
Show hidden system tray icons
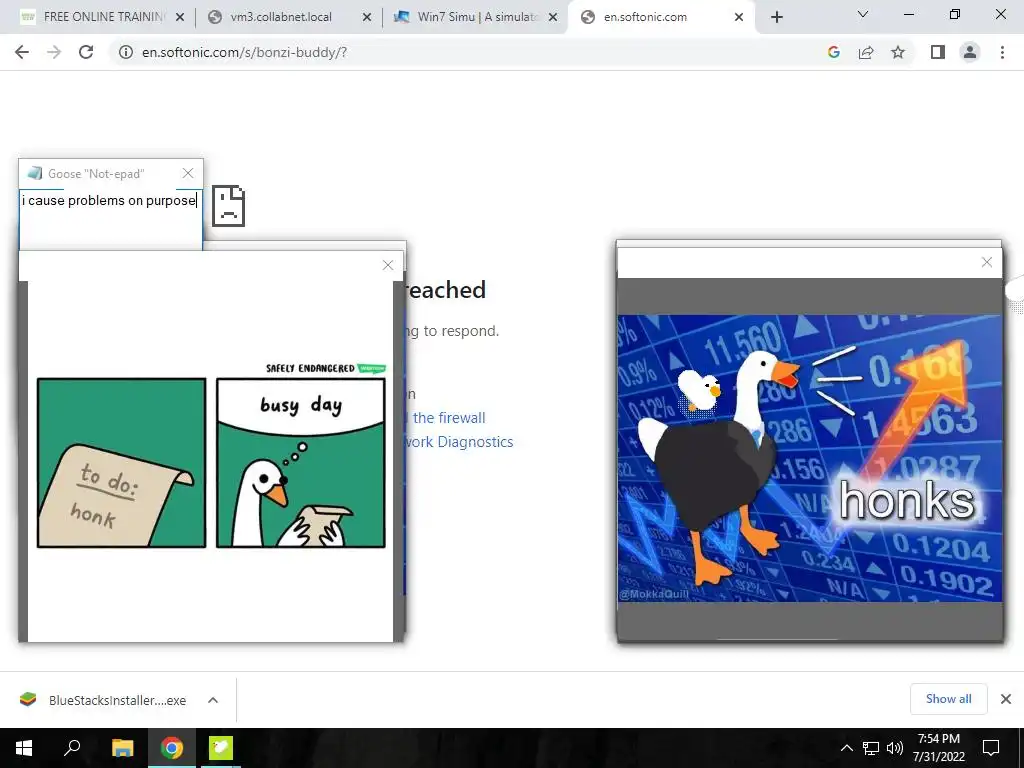846,748
